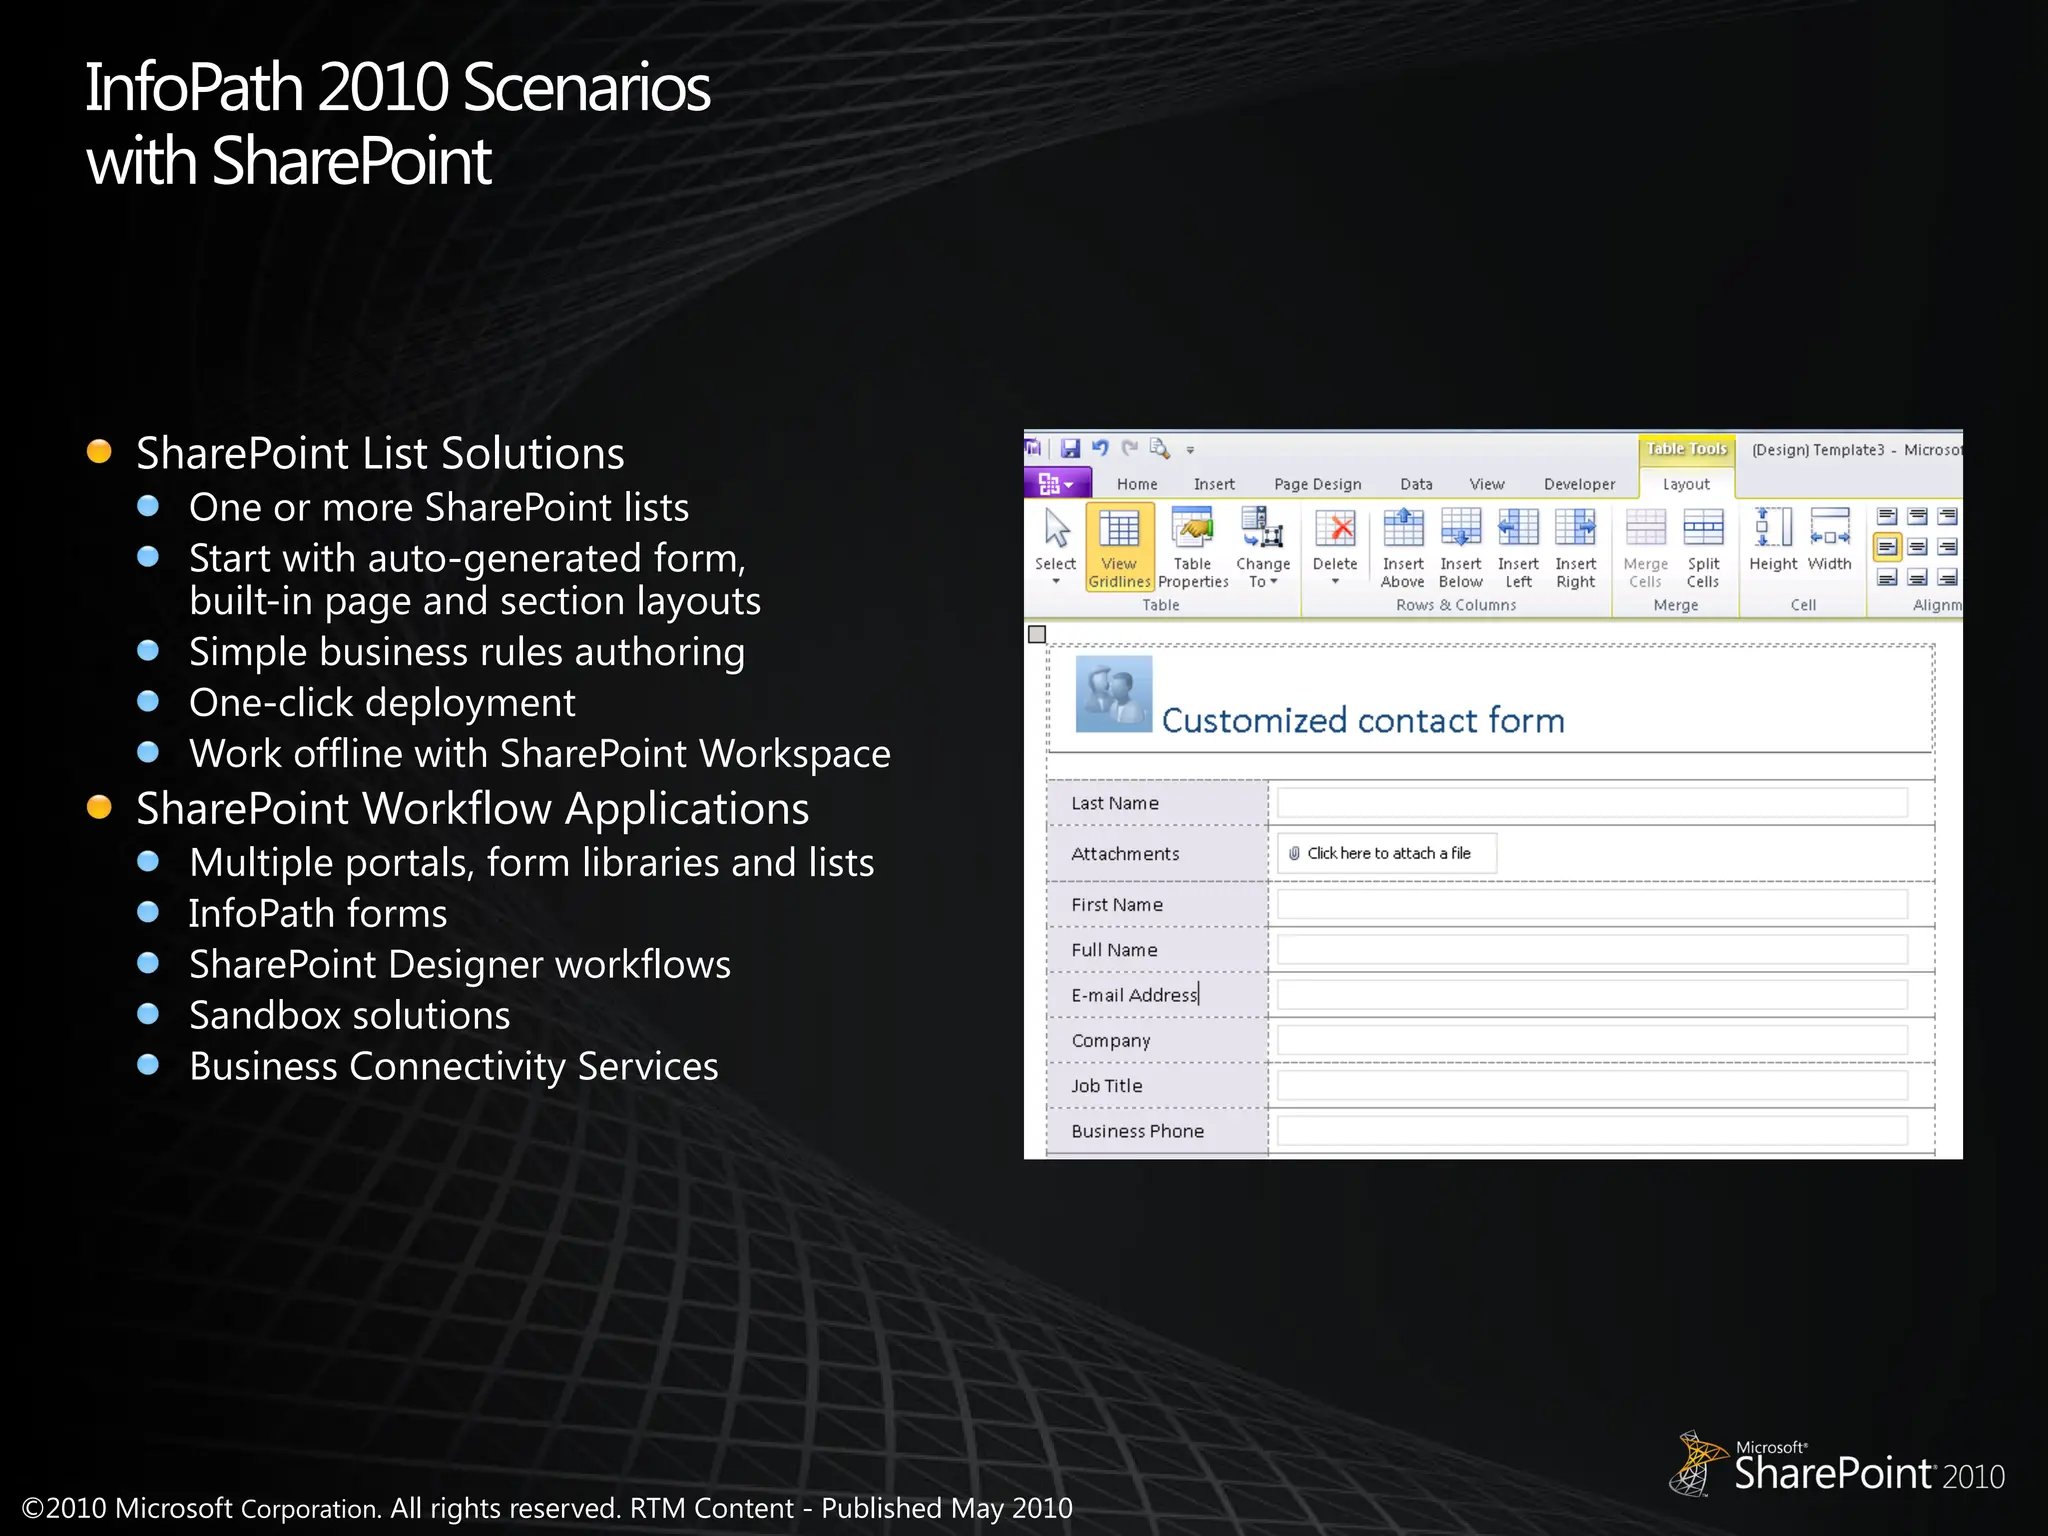This screenshot has height=1536, width=2048.
Task: Align cell content bottom right
Action: (1947, 577)
